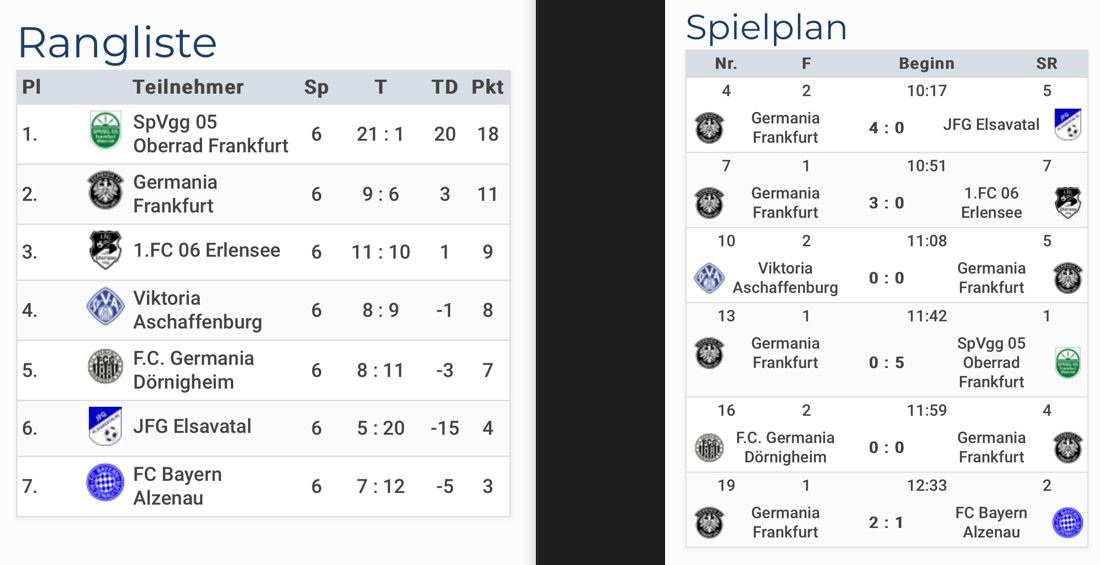
Task: Click the Pkt column header in Rangliste
Action: pyautogui.click(x=488, y=87)
